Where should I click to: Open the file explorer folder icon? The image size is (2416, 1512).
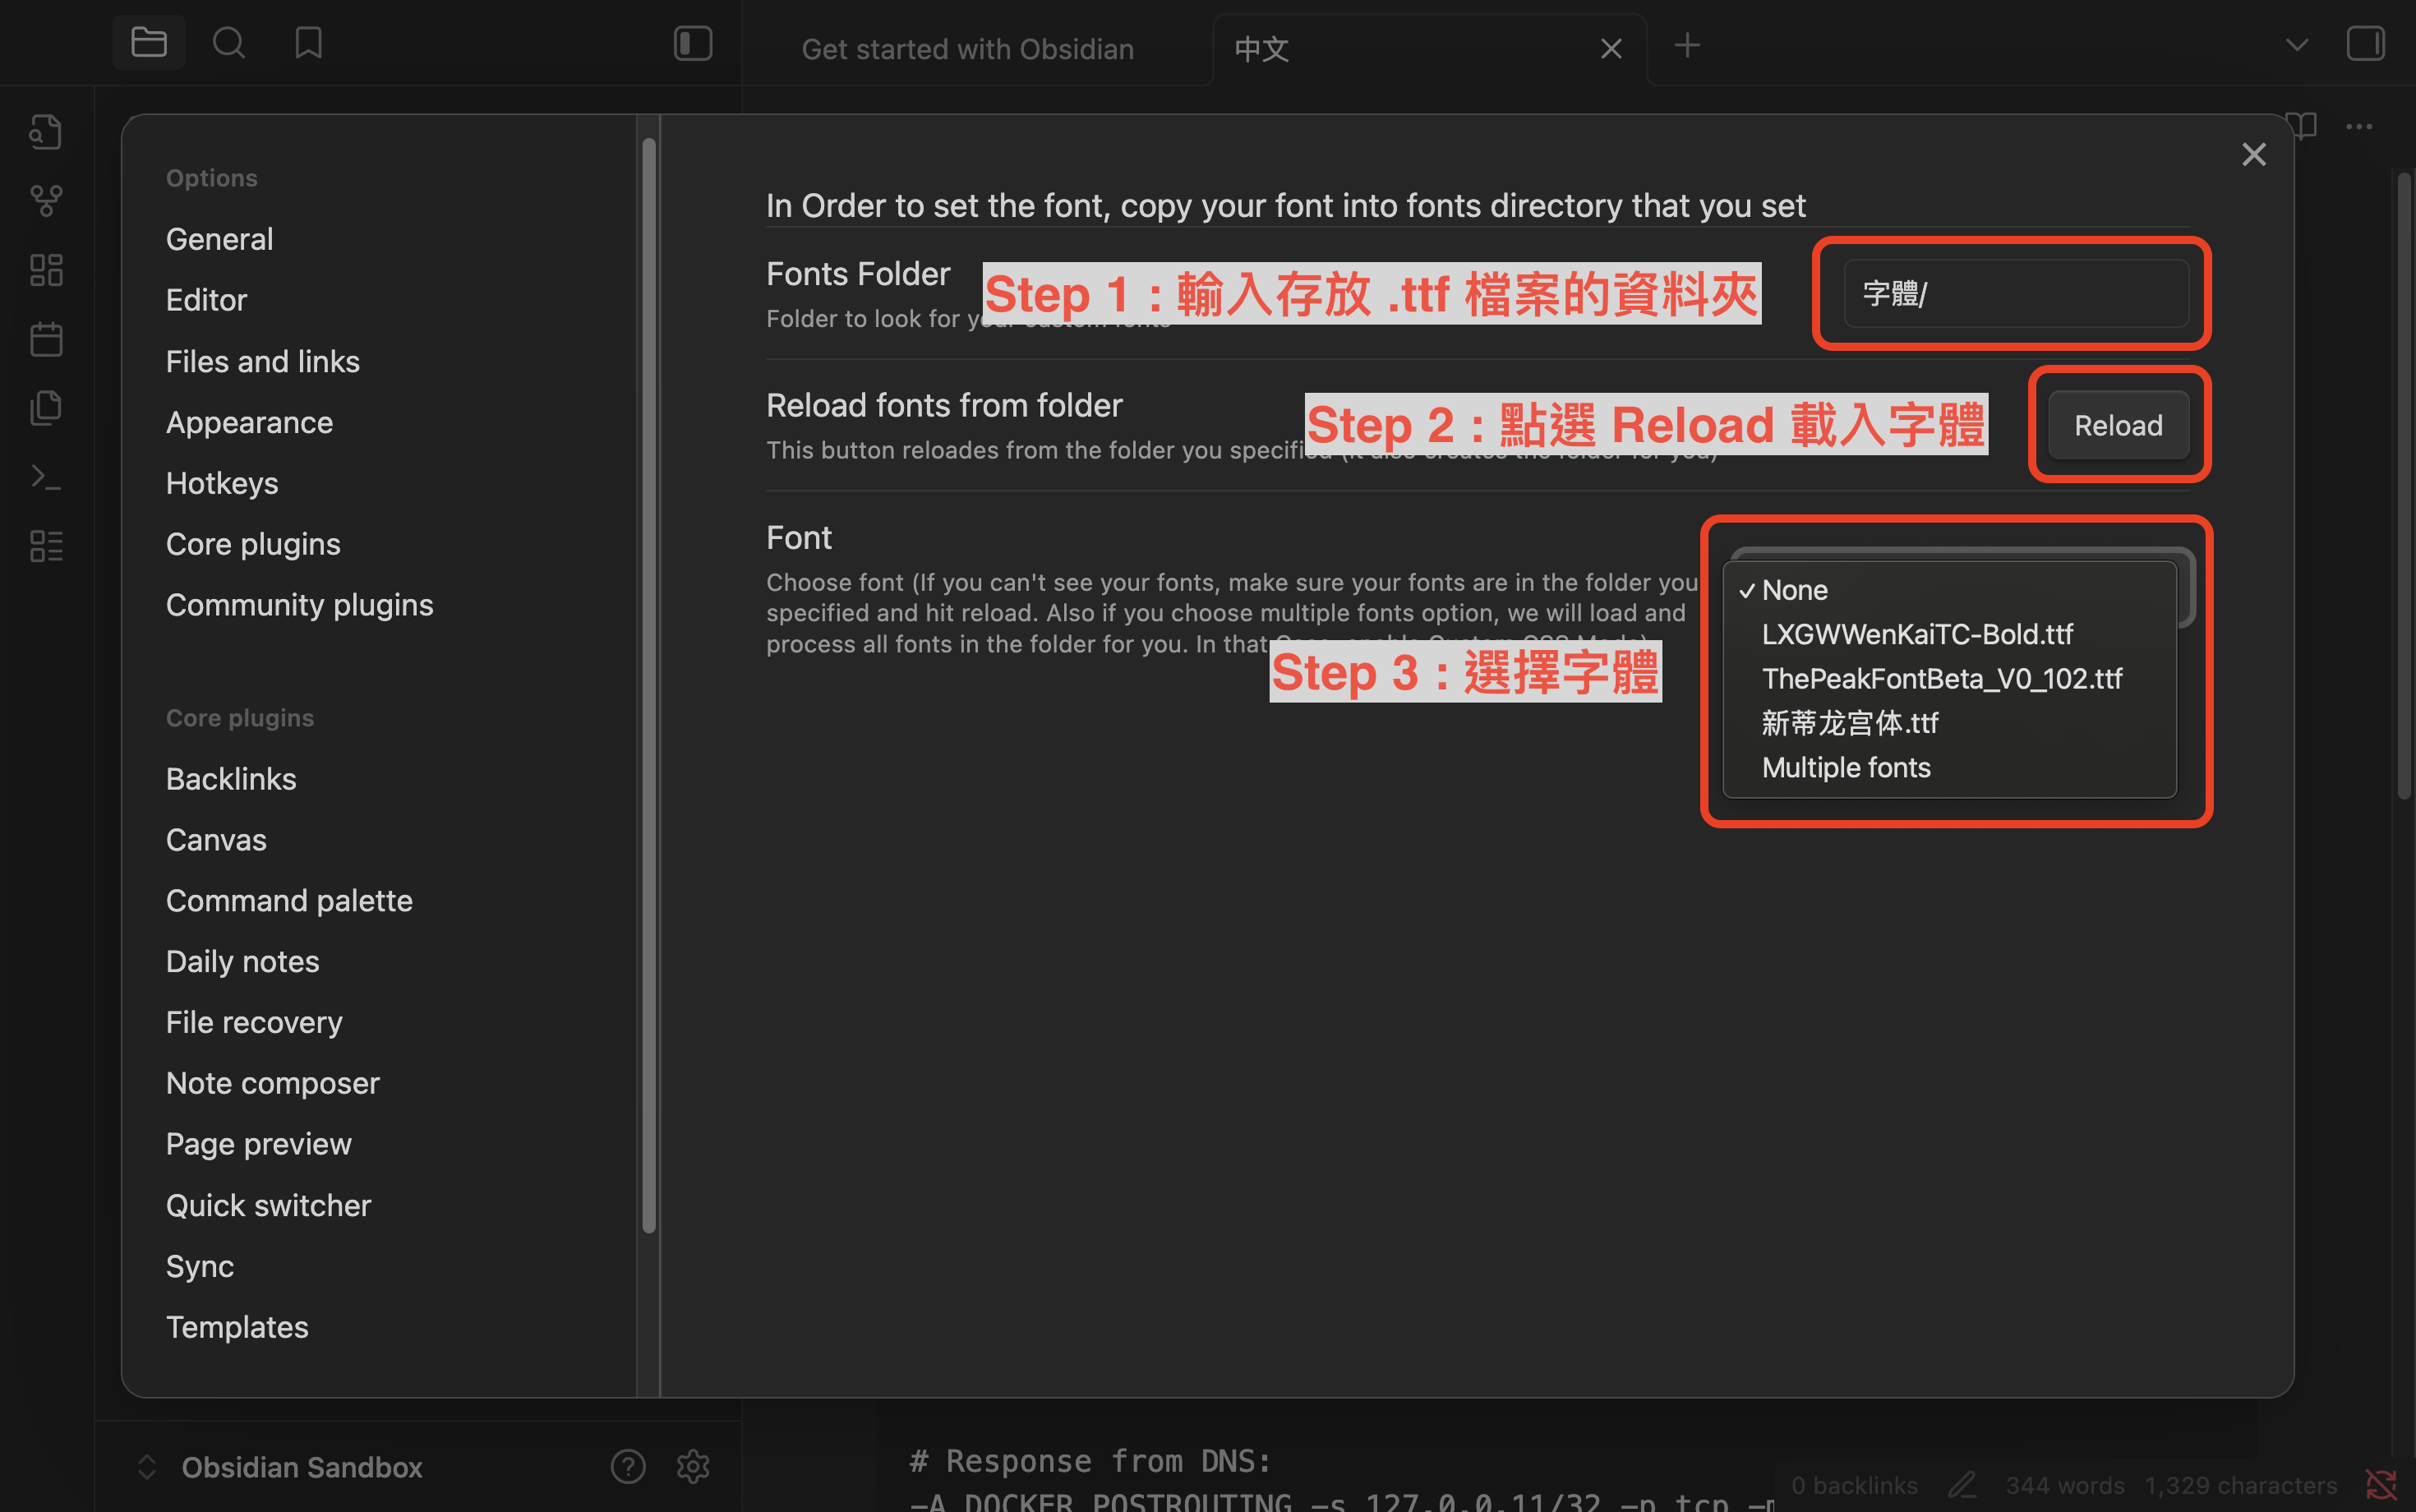149,43
